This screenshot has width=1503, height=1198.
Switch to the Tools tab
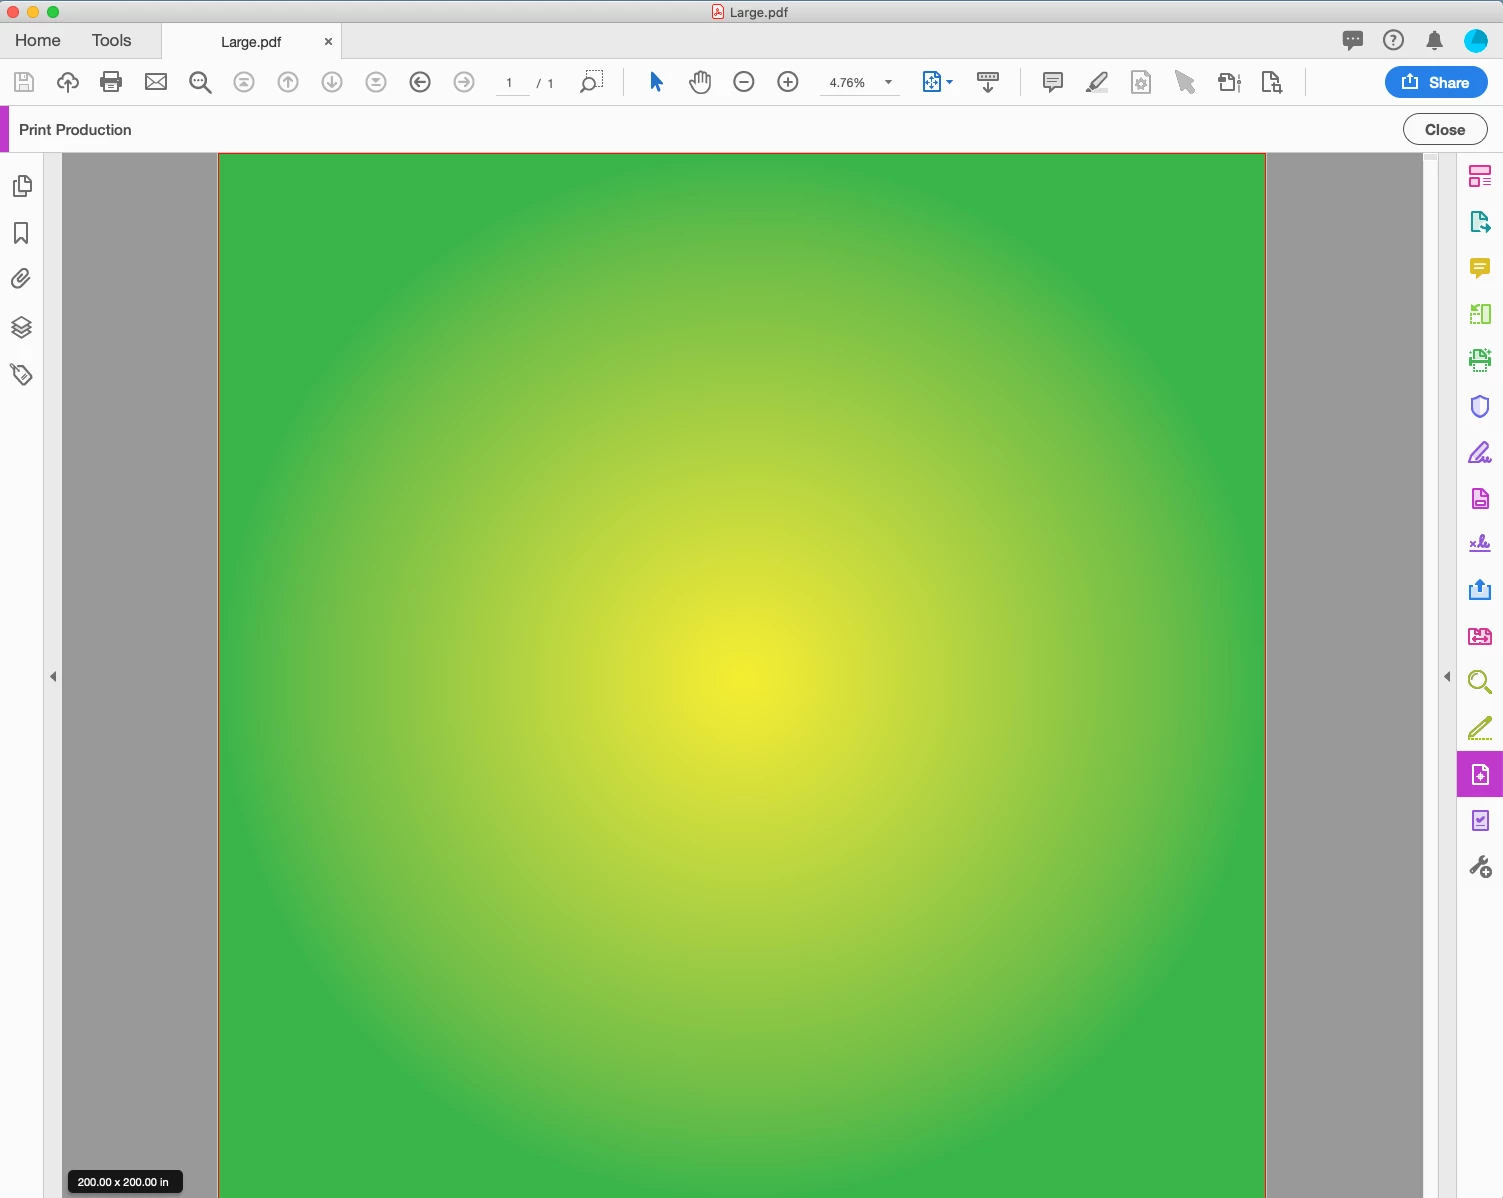click(112, 41)
